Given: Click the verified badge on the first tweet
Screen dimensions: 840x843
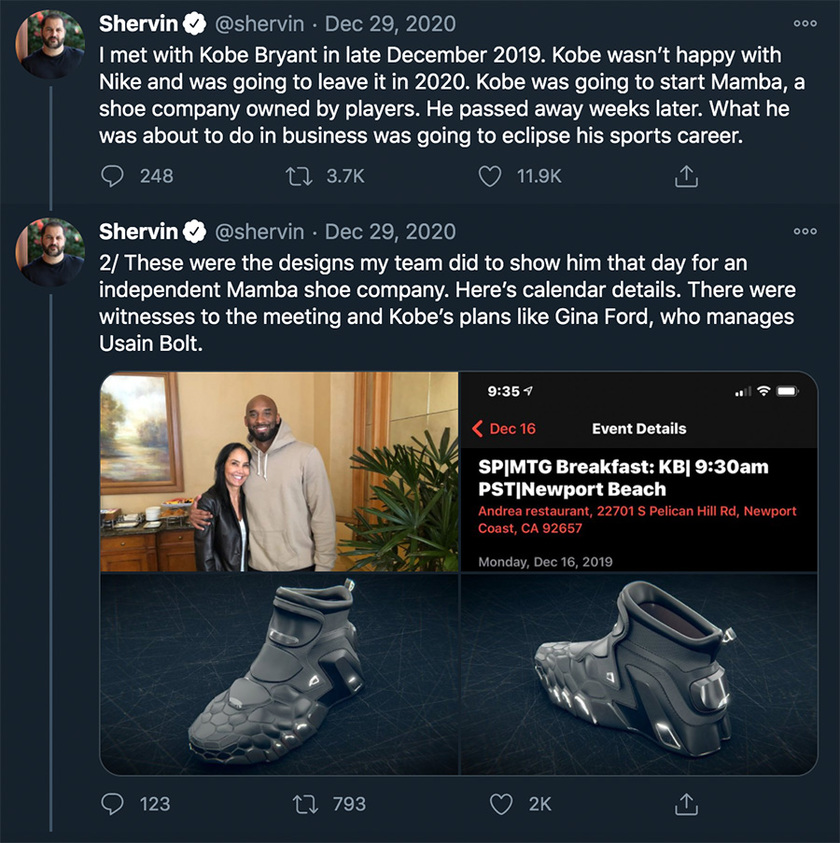Looking at the screenshot, I should click(193, 23).
